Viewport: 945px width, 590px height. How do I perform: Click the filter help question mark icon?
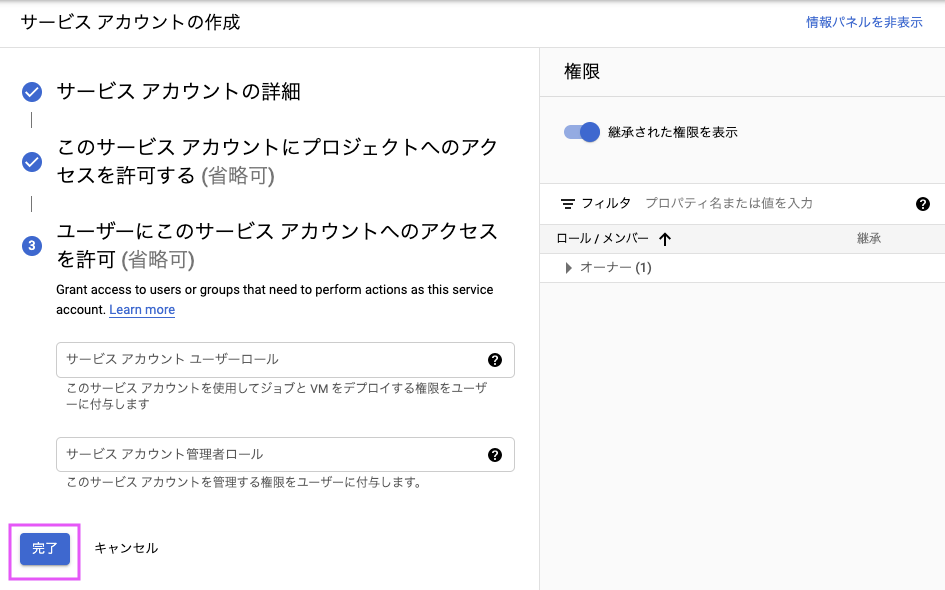pyautogui.click(x=923, y=204)
